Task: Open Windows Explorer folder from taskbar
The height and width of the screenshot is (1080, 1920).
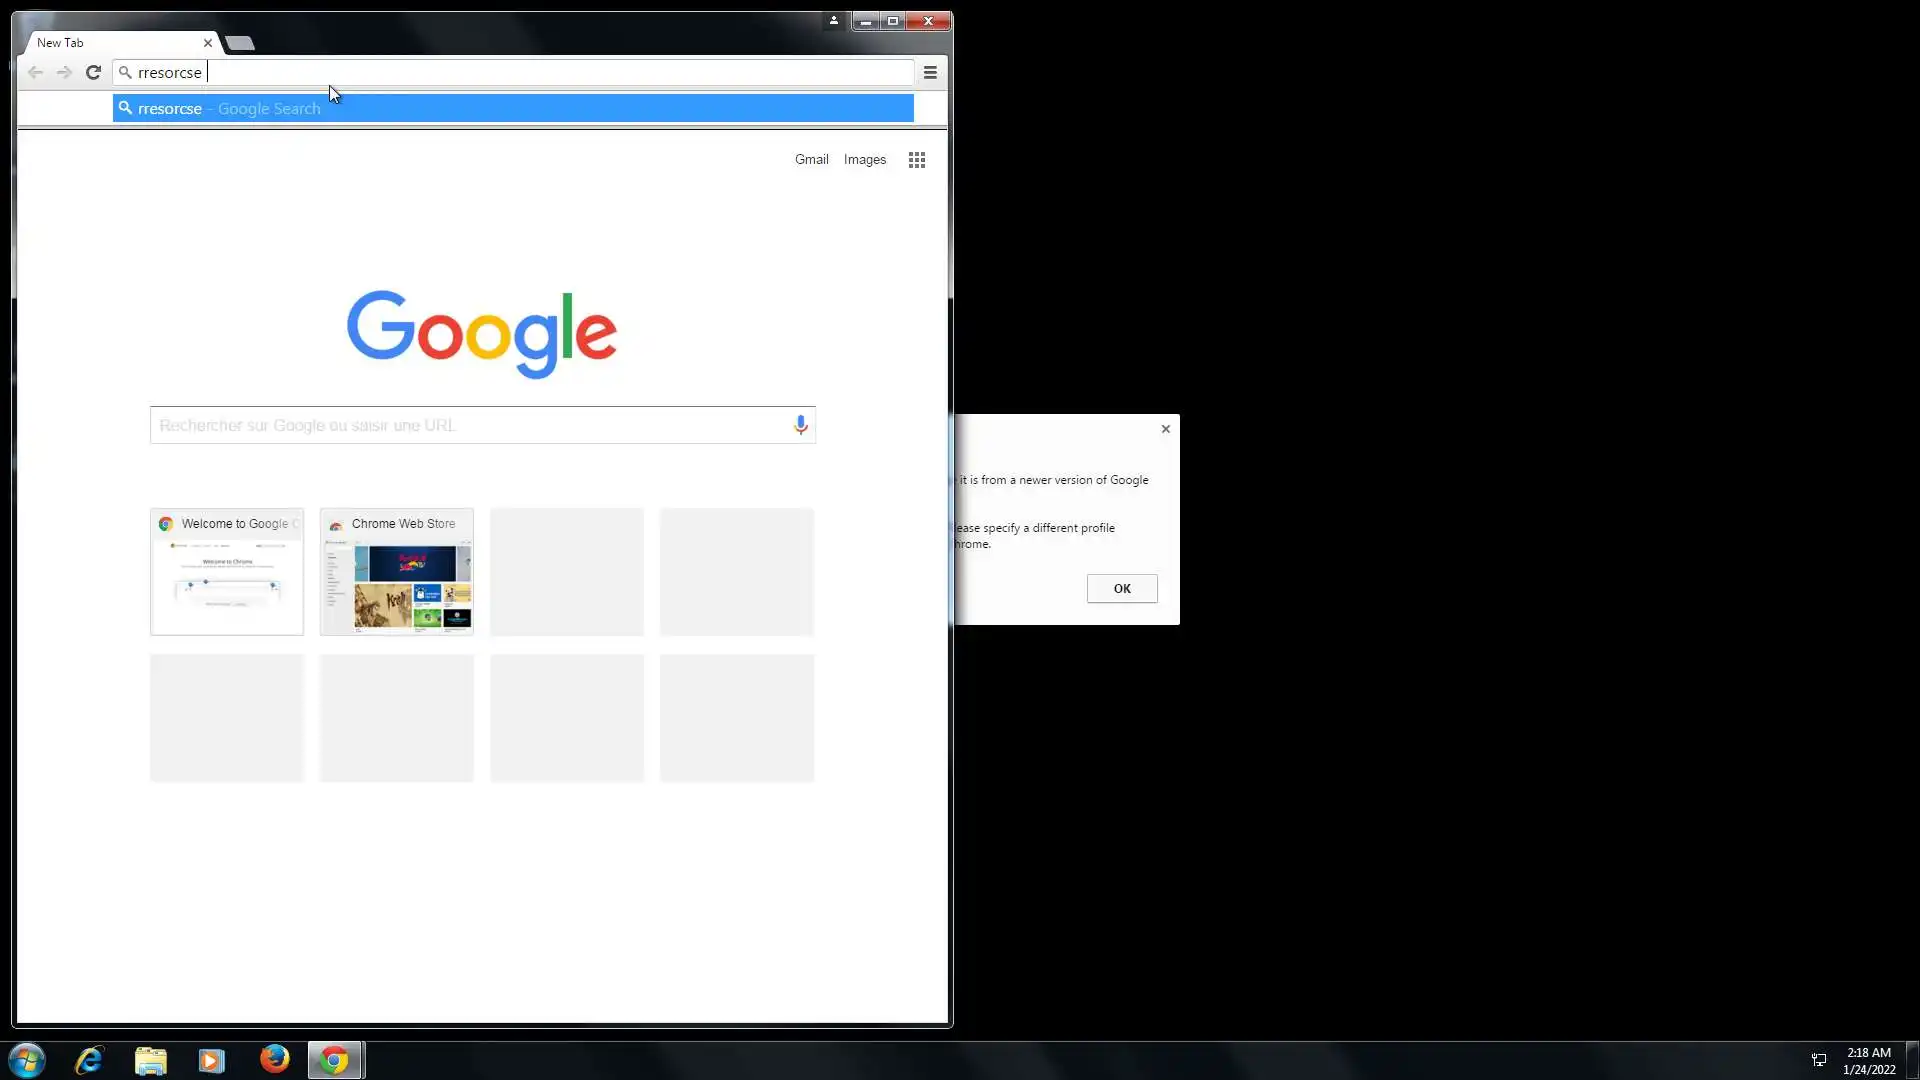Action: coord(150,1059)
